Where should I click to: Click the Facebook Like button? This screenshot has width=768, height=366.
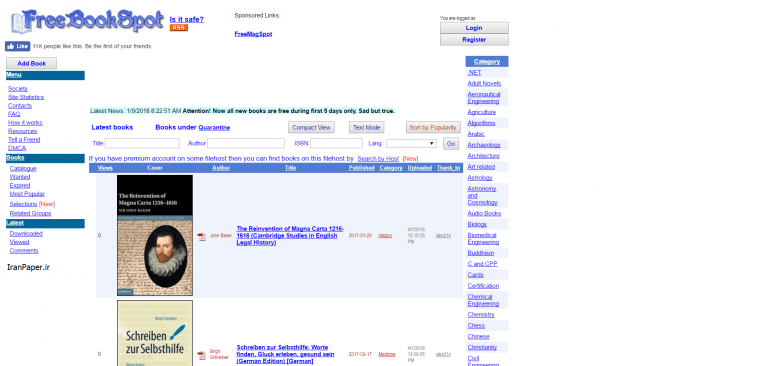tap(18, 46)
